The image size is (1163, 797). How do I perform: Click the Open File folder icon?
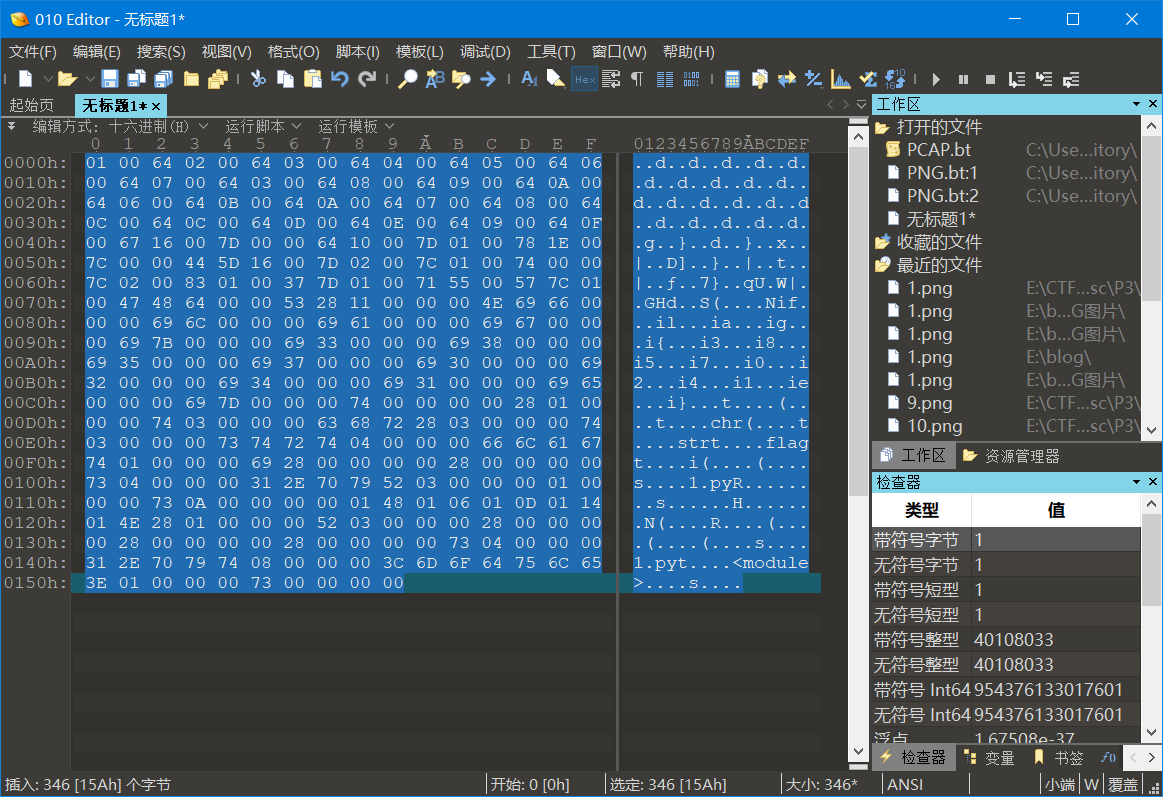point(67,79)
